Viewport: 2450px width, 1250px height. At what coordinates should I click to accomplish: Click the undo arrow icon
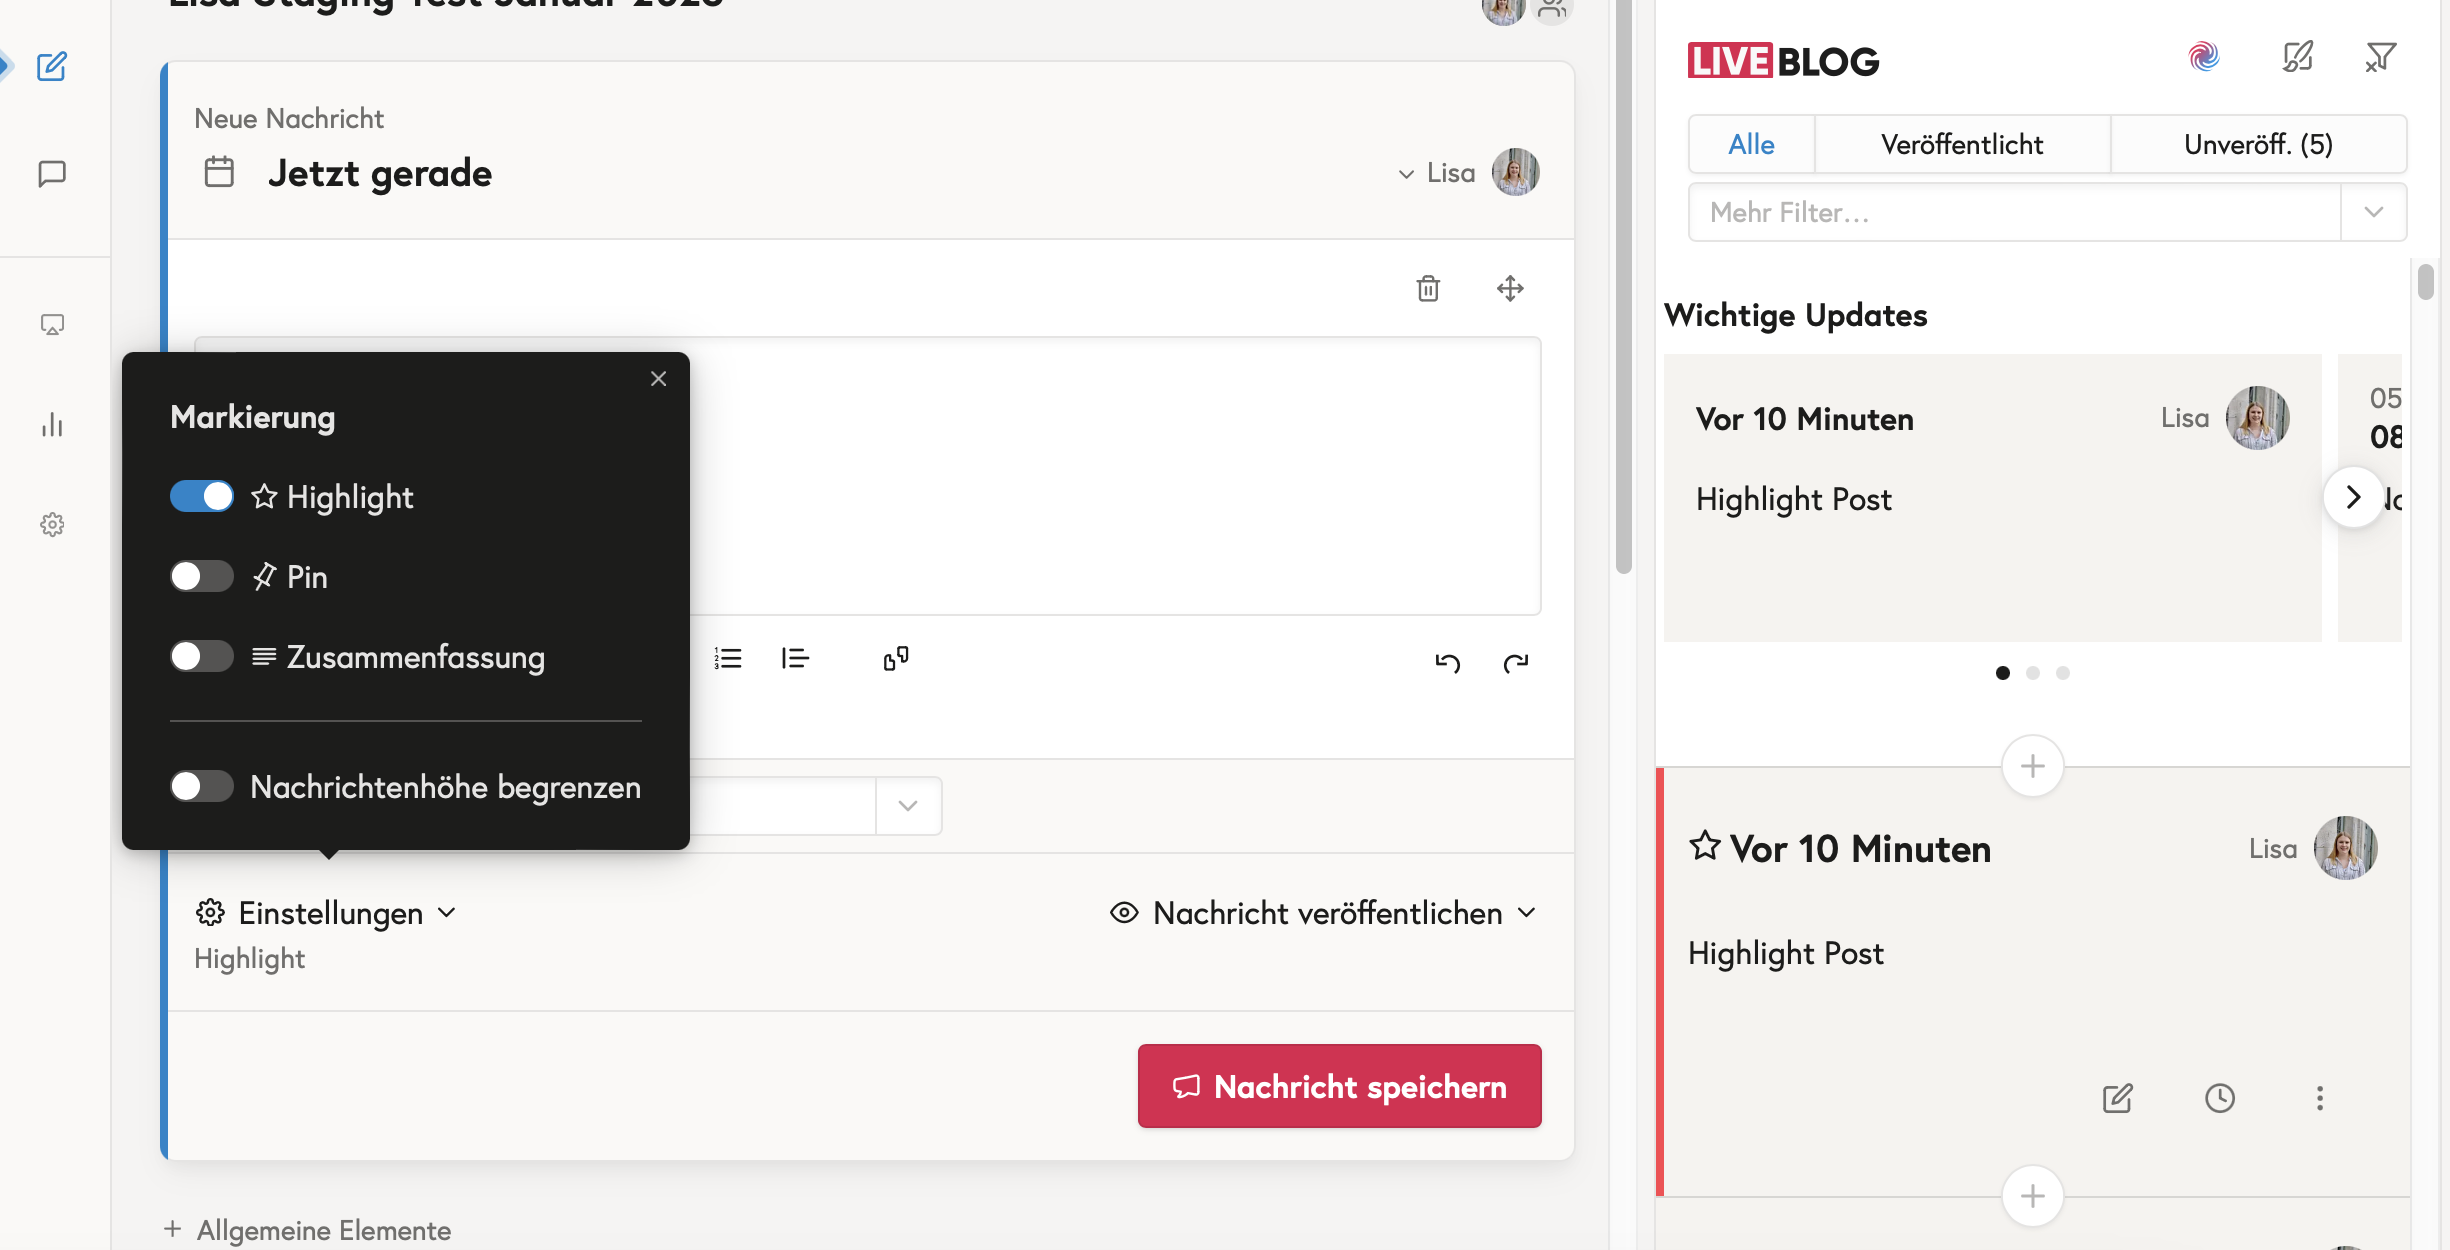(x=1447, y=662)
